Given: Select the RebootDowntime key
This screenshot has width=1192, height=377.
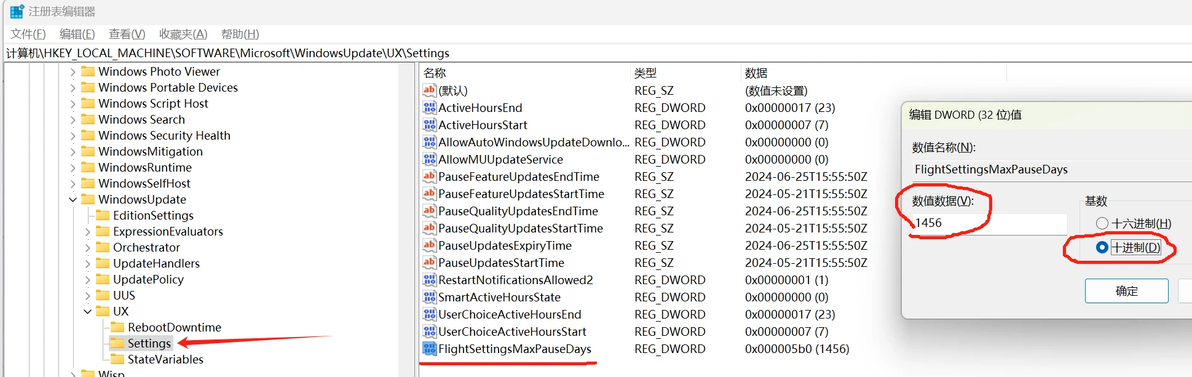Looking at the screenshot, I should (x=174, y=327).
